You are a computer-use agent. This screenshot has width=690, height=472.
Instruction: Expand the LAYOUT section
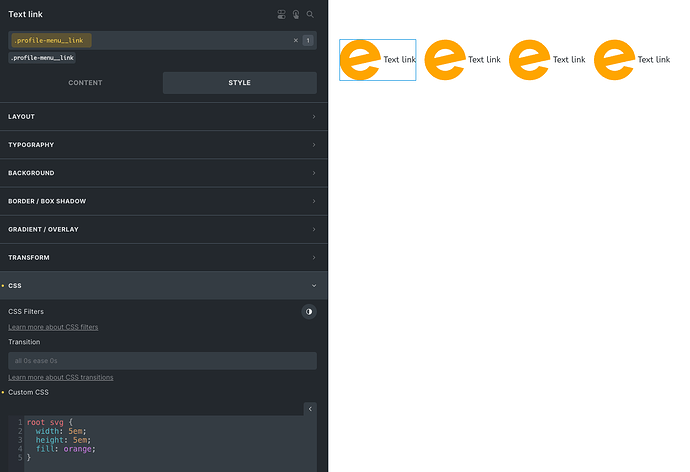(x=164, y=117)
